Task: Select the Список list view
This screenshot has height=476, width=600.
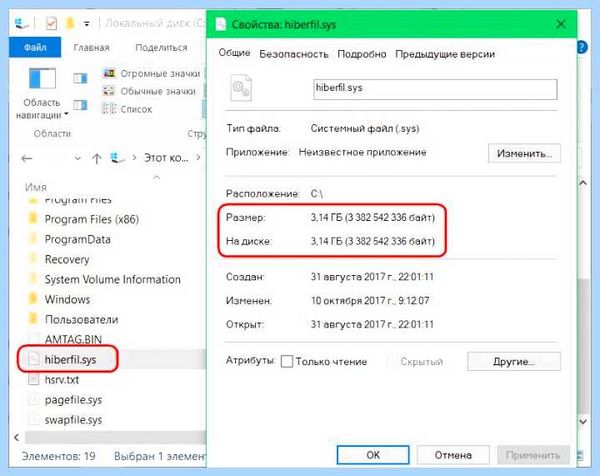Action: [x=127, y=109]
